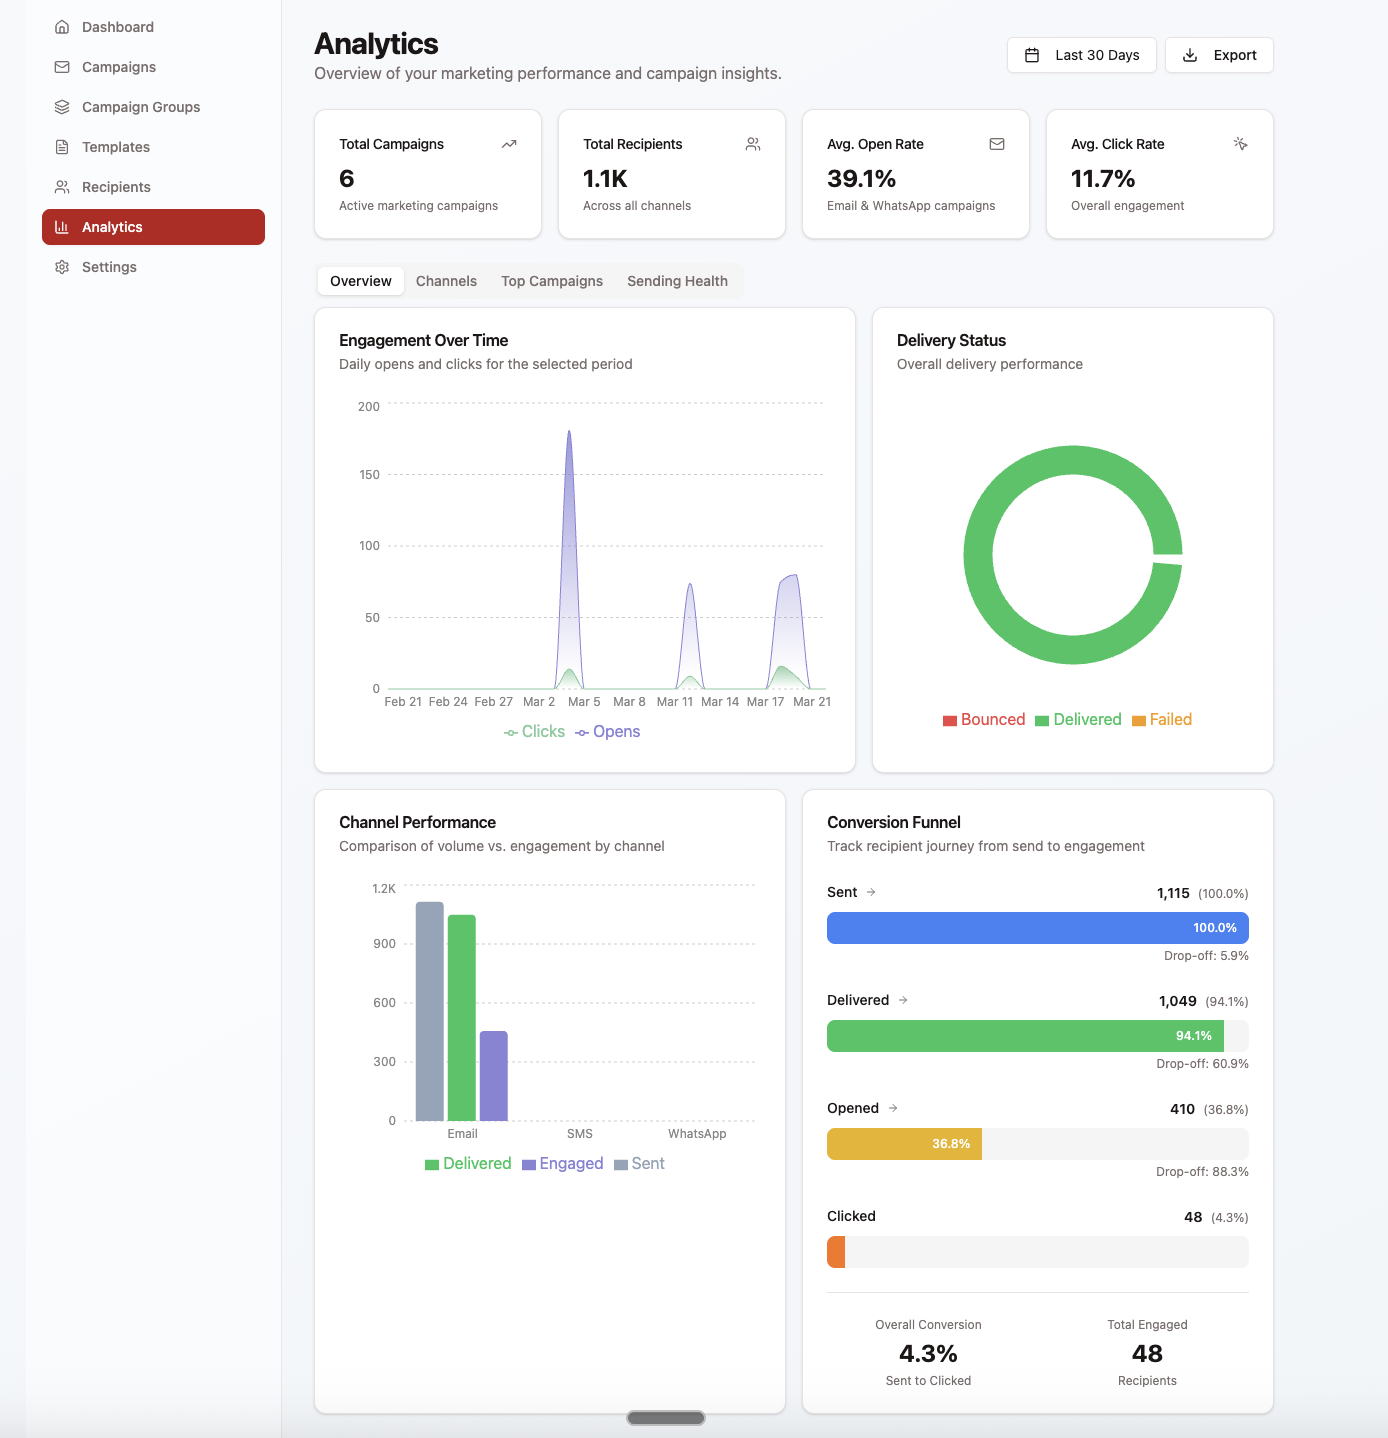The width and height of the screenshot is (1388, 1438).
Task: Toggle Delivered in channel performance legend
Action: (468, 1164)
